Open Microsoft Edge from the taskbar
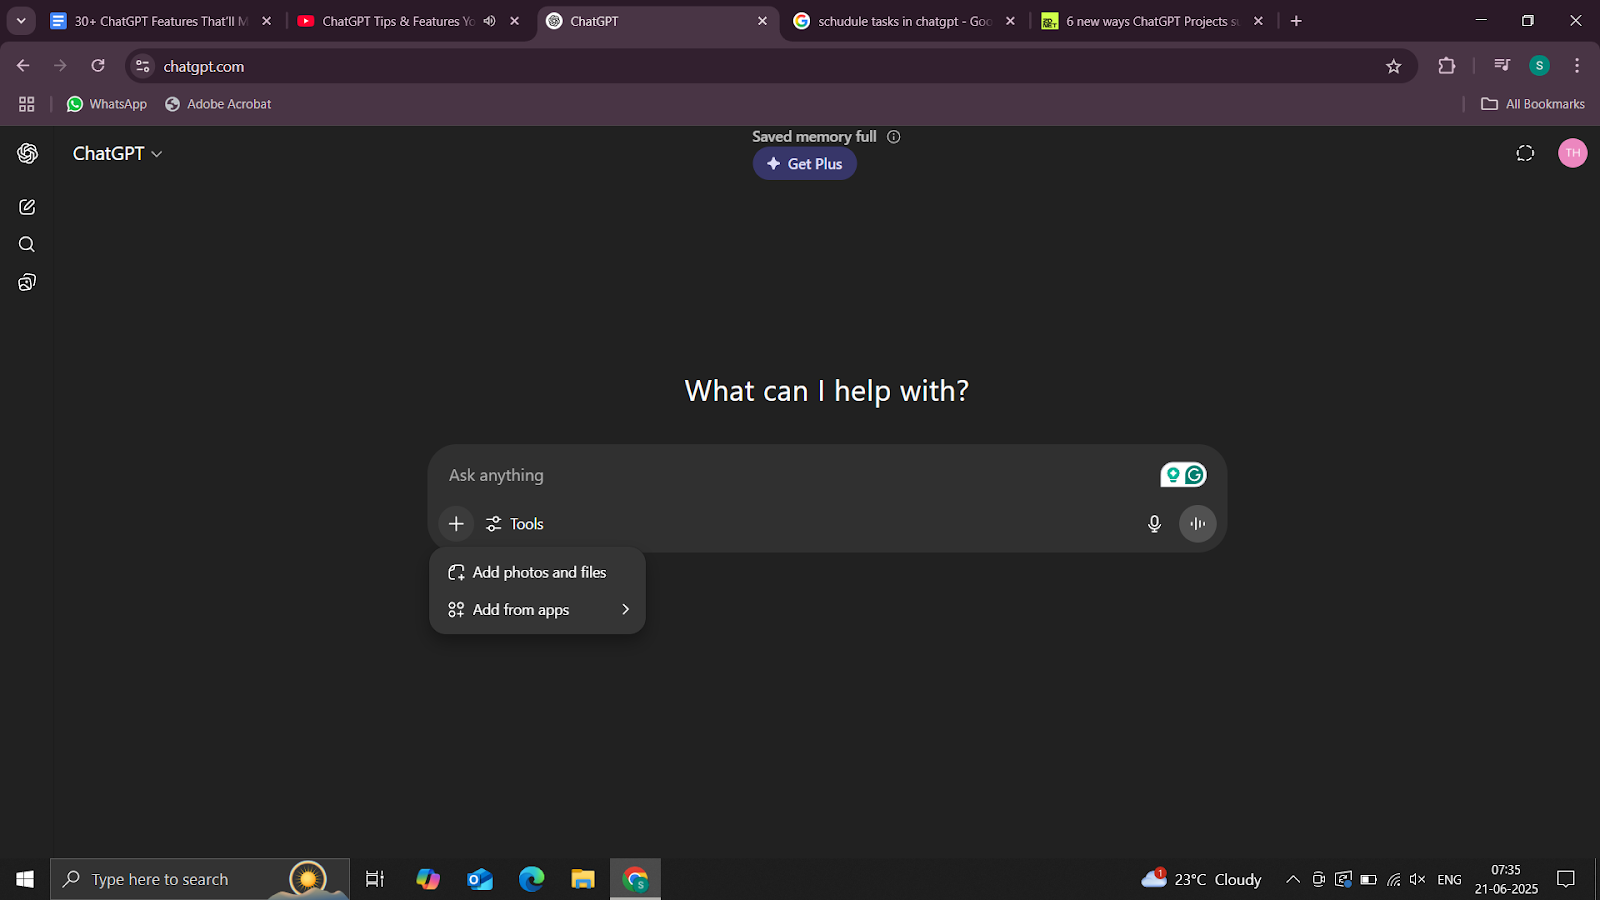 [532, 879]
